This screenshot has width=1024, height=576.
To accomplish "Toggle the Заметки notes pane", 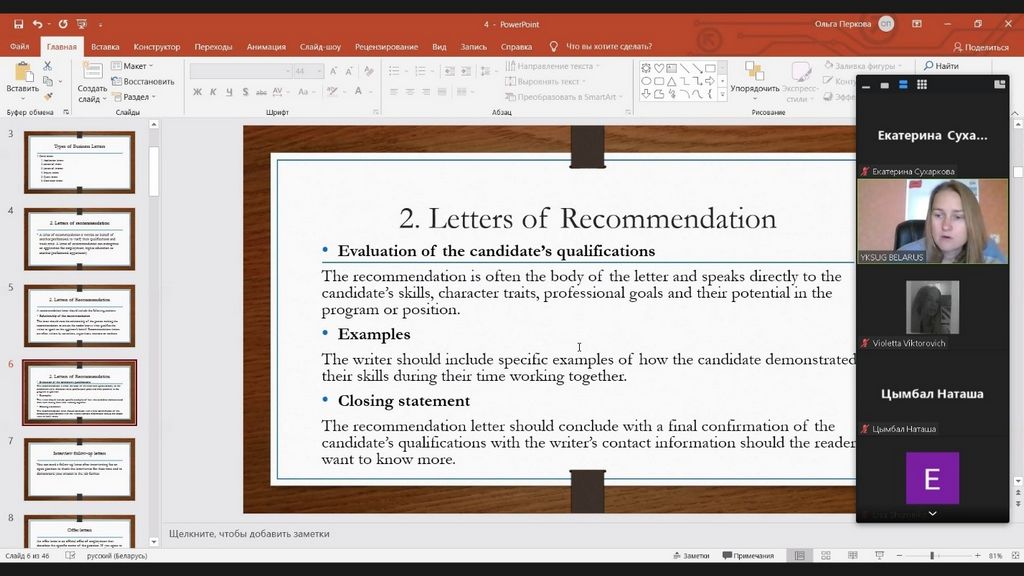I will [691, 556].
